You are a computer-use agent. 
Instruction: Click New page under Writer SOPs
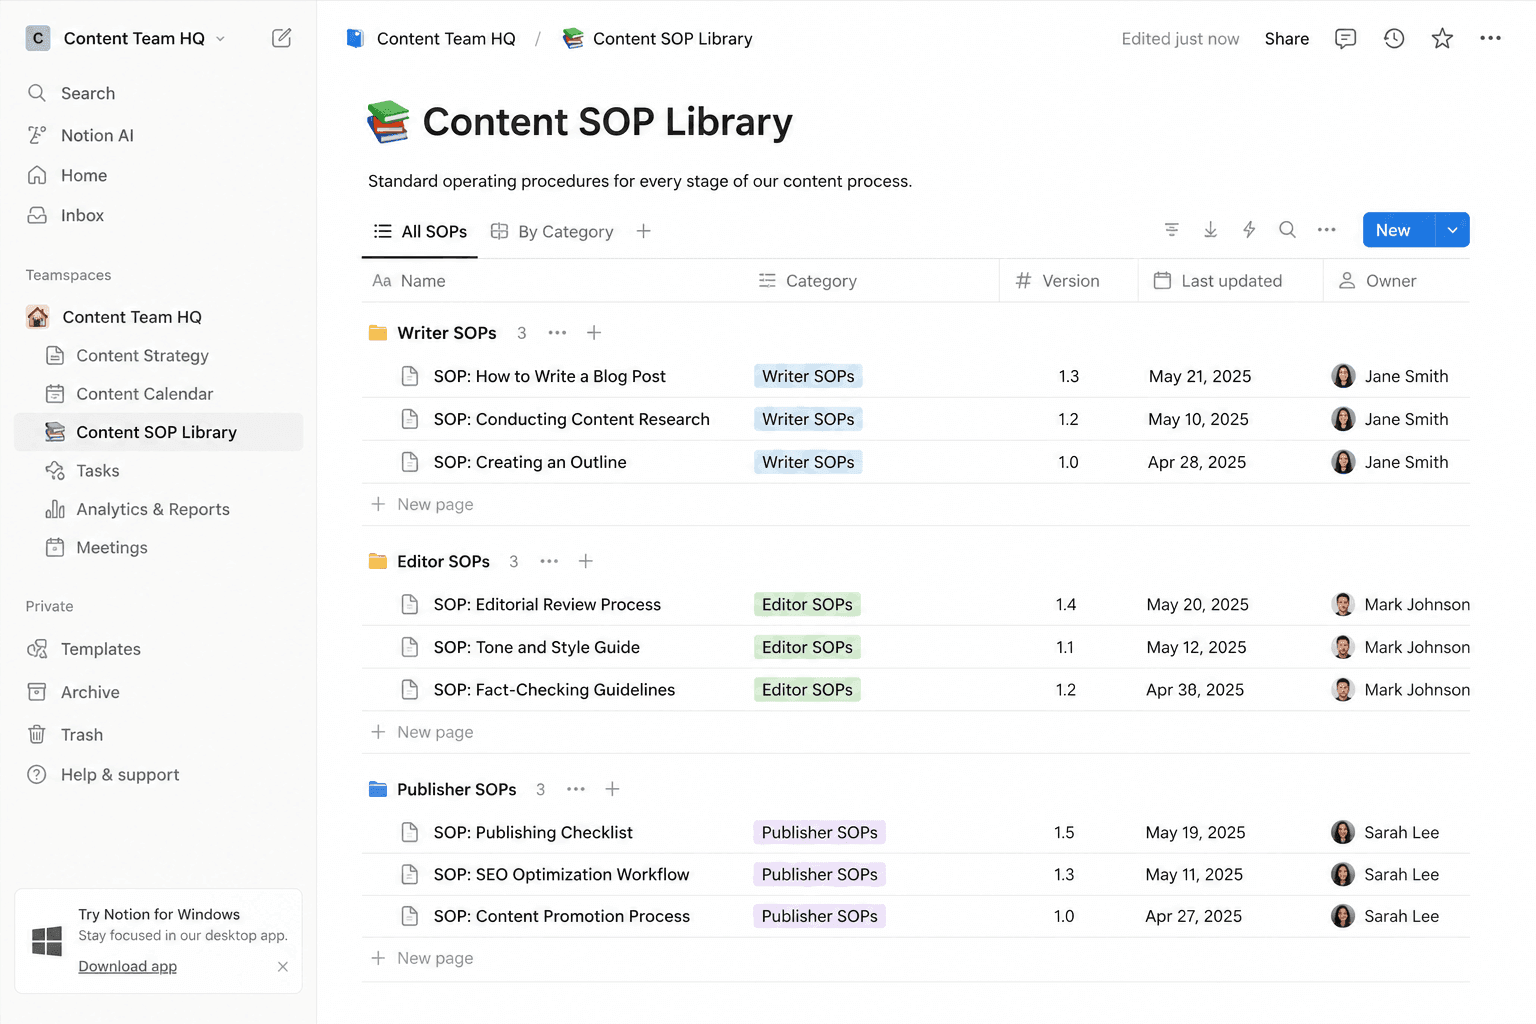pos(422,505)
